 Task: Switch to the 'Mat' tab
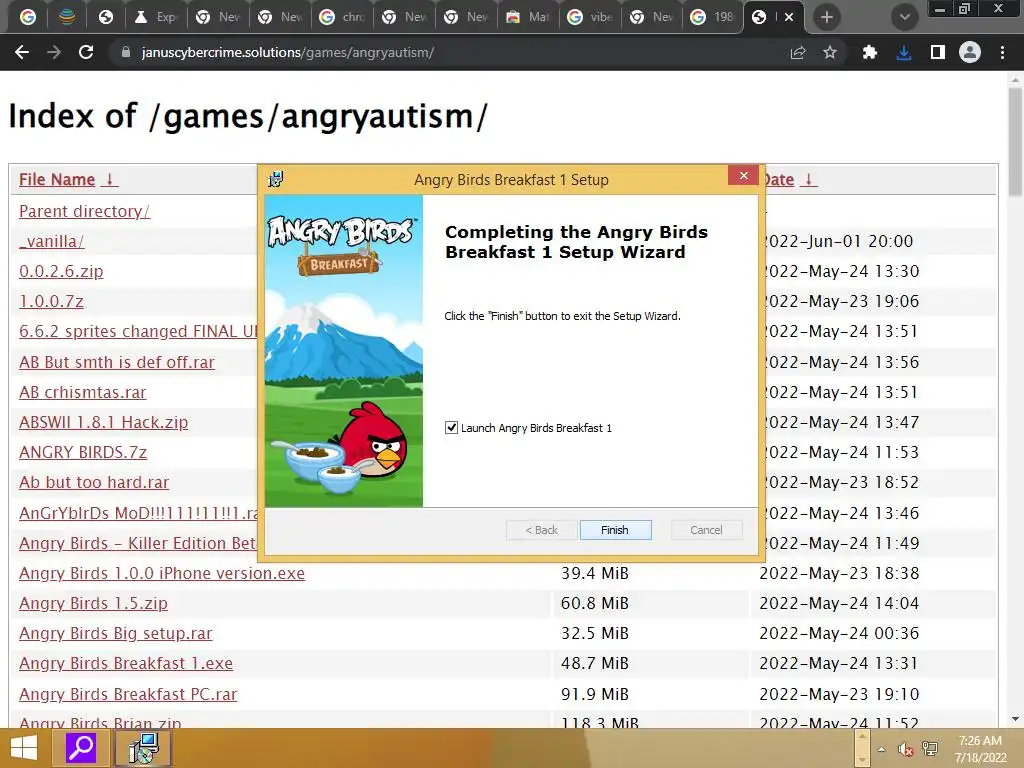[528, 18]
